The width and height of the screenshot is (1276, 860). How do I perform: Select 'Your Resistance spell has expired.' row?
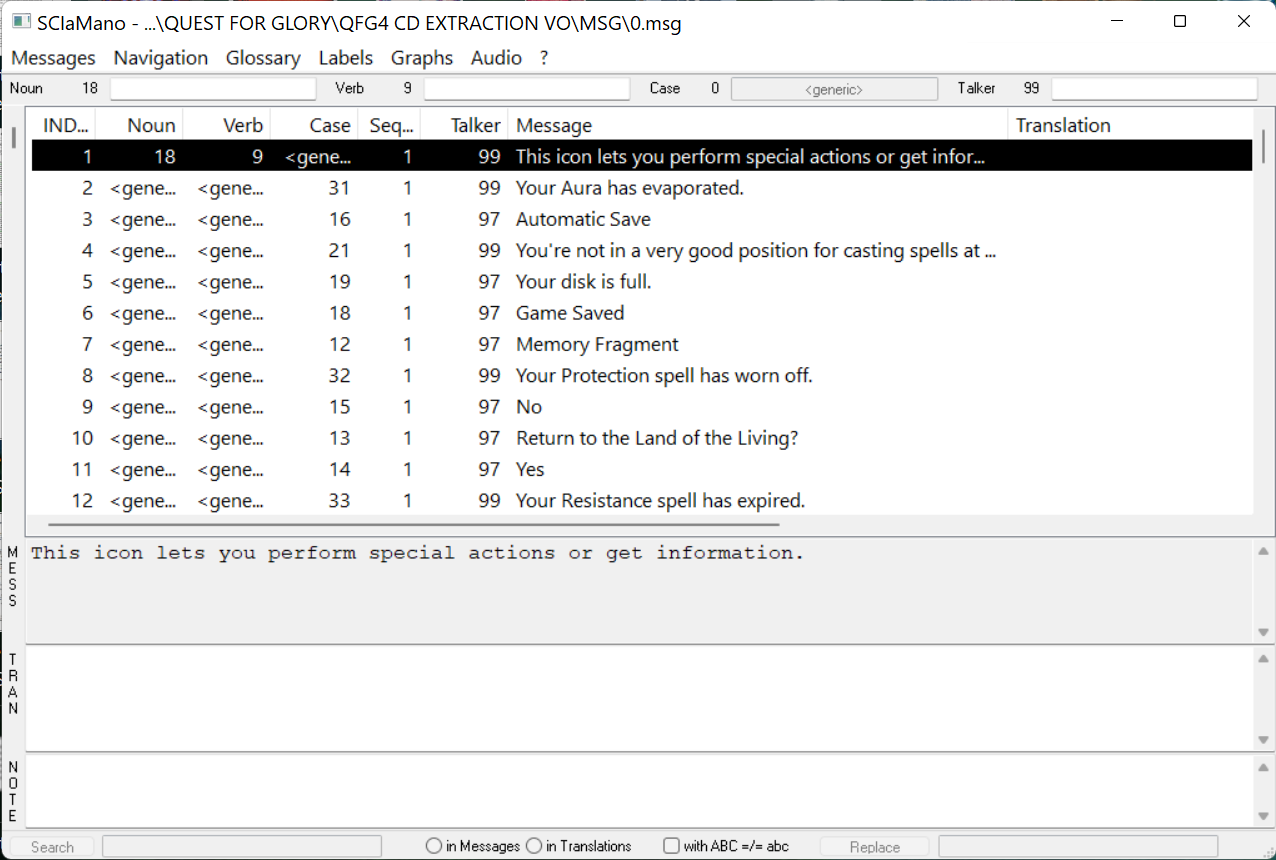tap(642, 501)
